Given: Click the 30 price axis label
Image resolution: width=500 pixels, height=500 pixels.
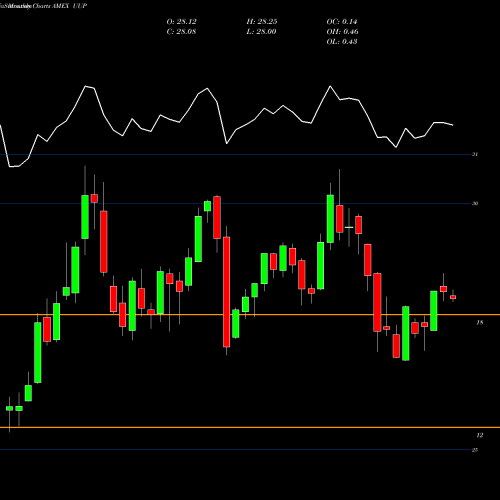Looking at the screenshot, I should tap(475, 203).
